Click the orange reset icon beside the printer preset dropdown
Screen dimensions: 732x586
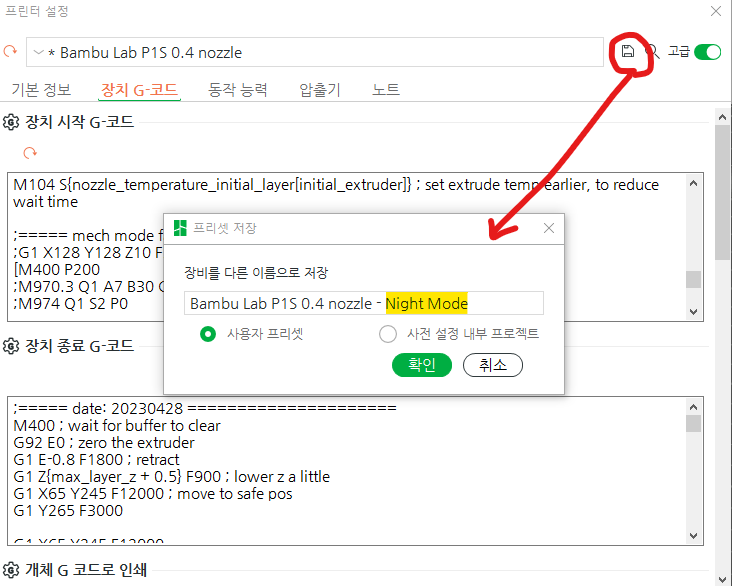click(x=10, y=51)
